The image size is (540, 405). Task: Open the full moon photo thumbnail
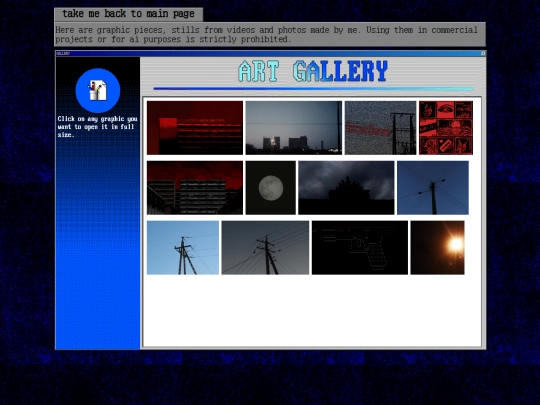click(271, 188)
